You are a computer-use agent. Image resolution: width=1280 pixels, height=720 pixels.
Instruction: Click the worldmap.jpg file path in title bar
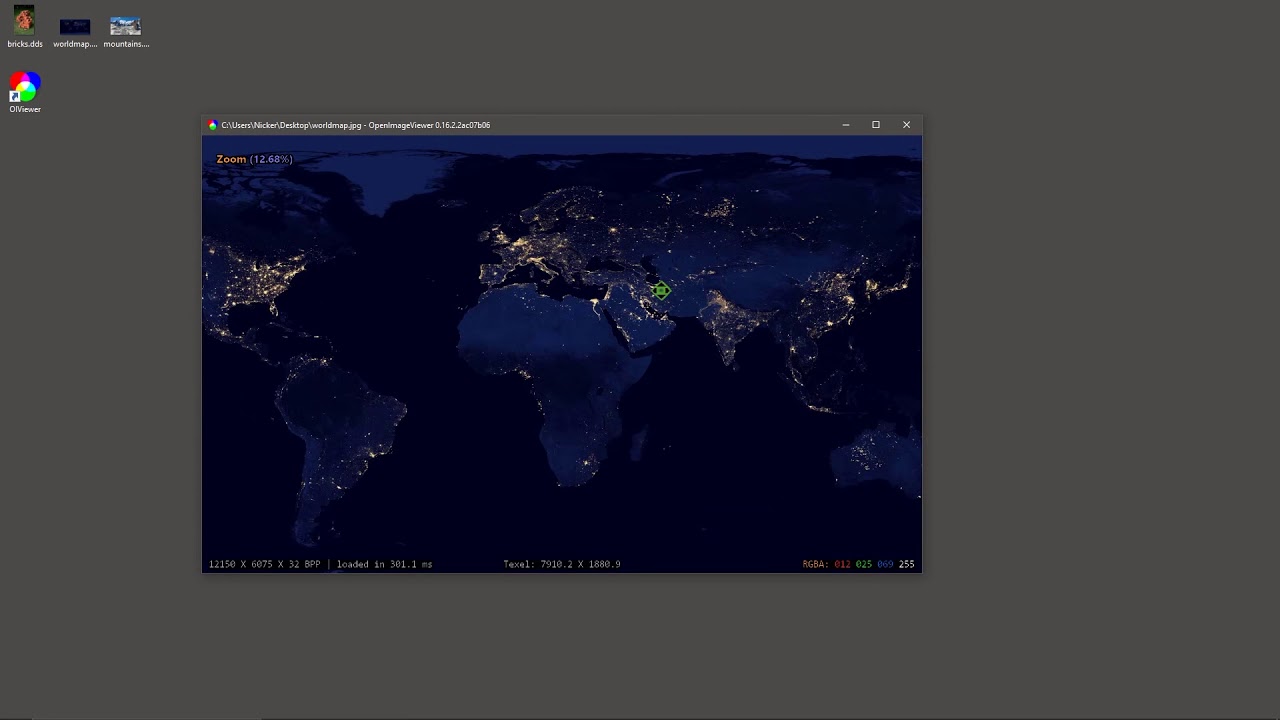291,125
